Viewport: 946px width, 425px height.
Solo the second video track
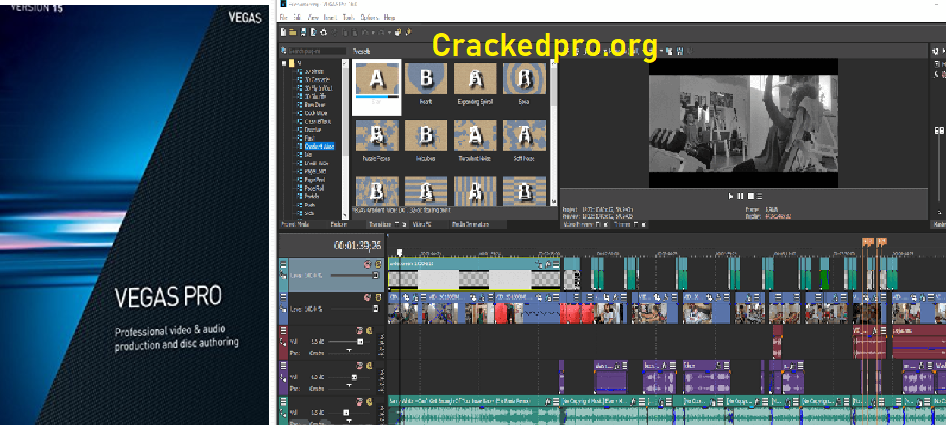click(378, 298)
